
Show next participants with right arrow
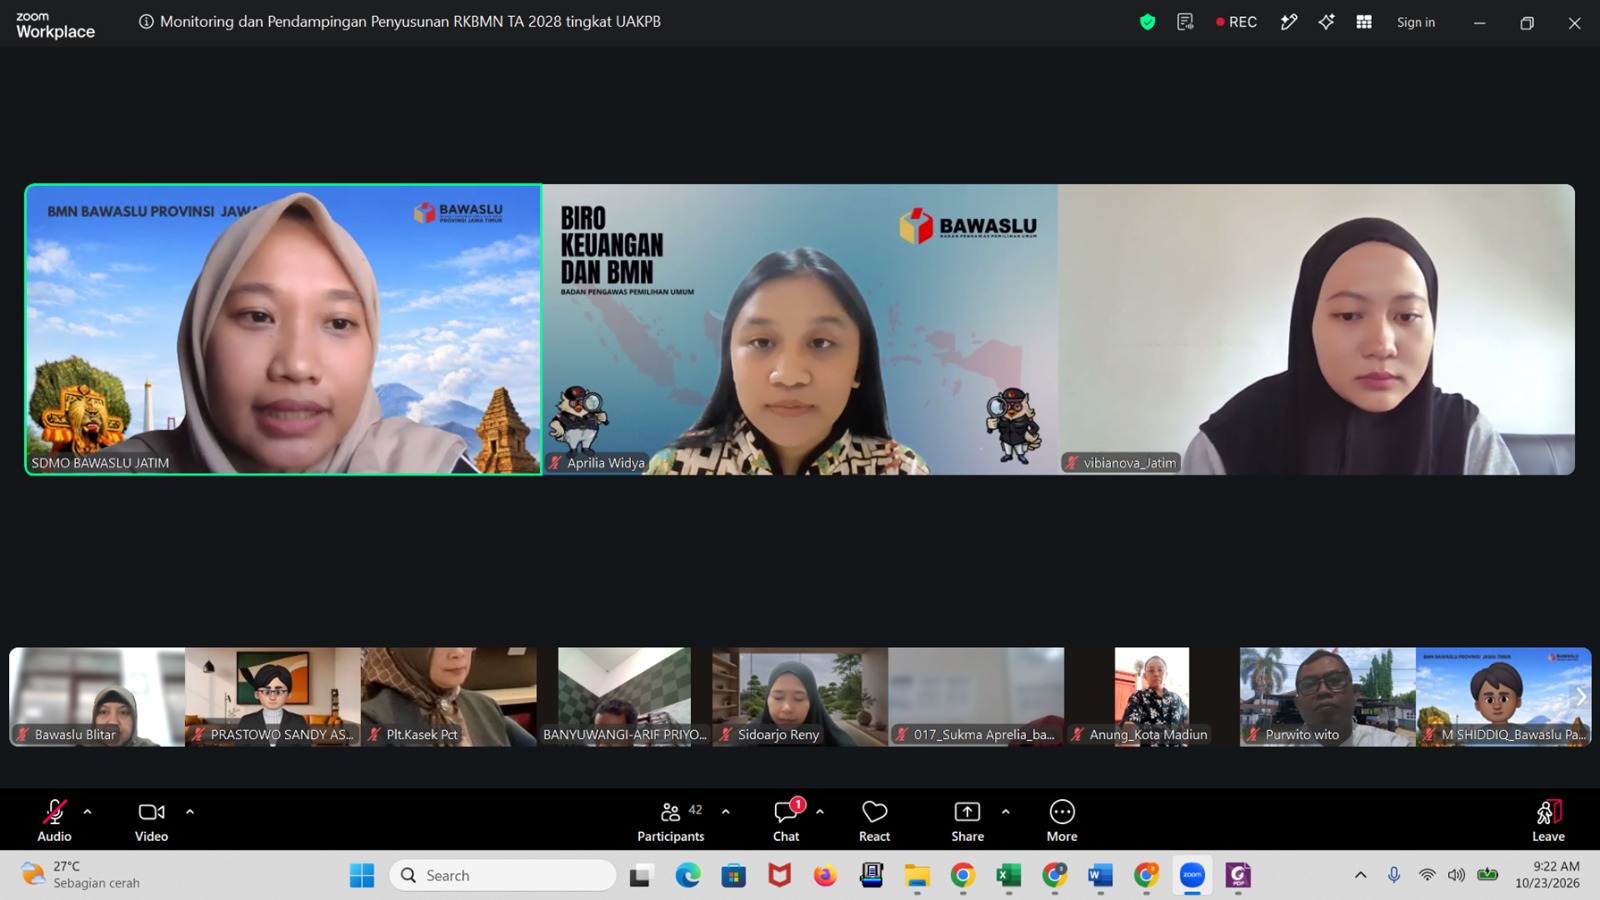pos(1581,697)
